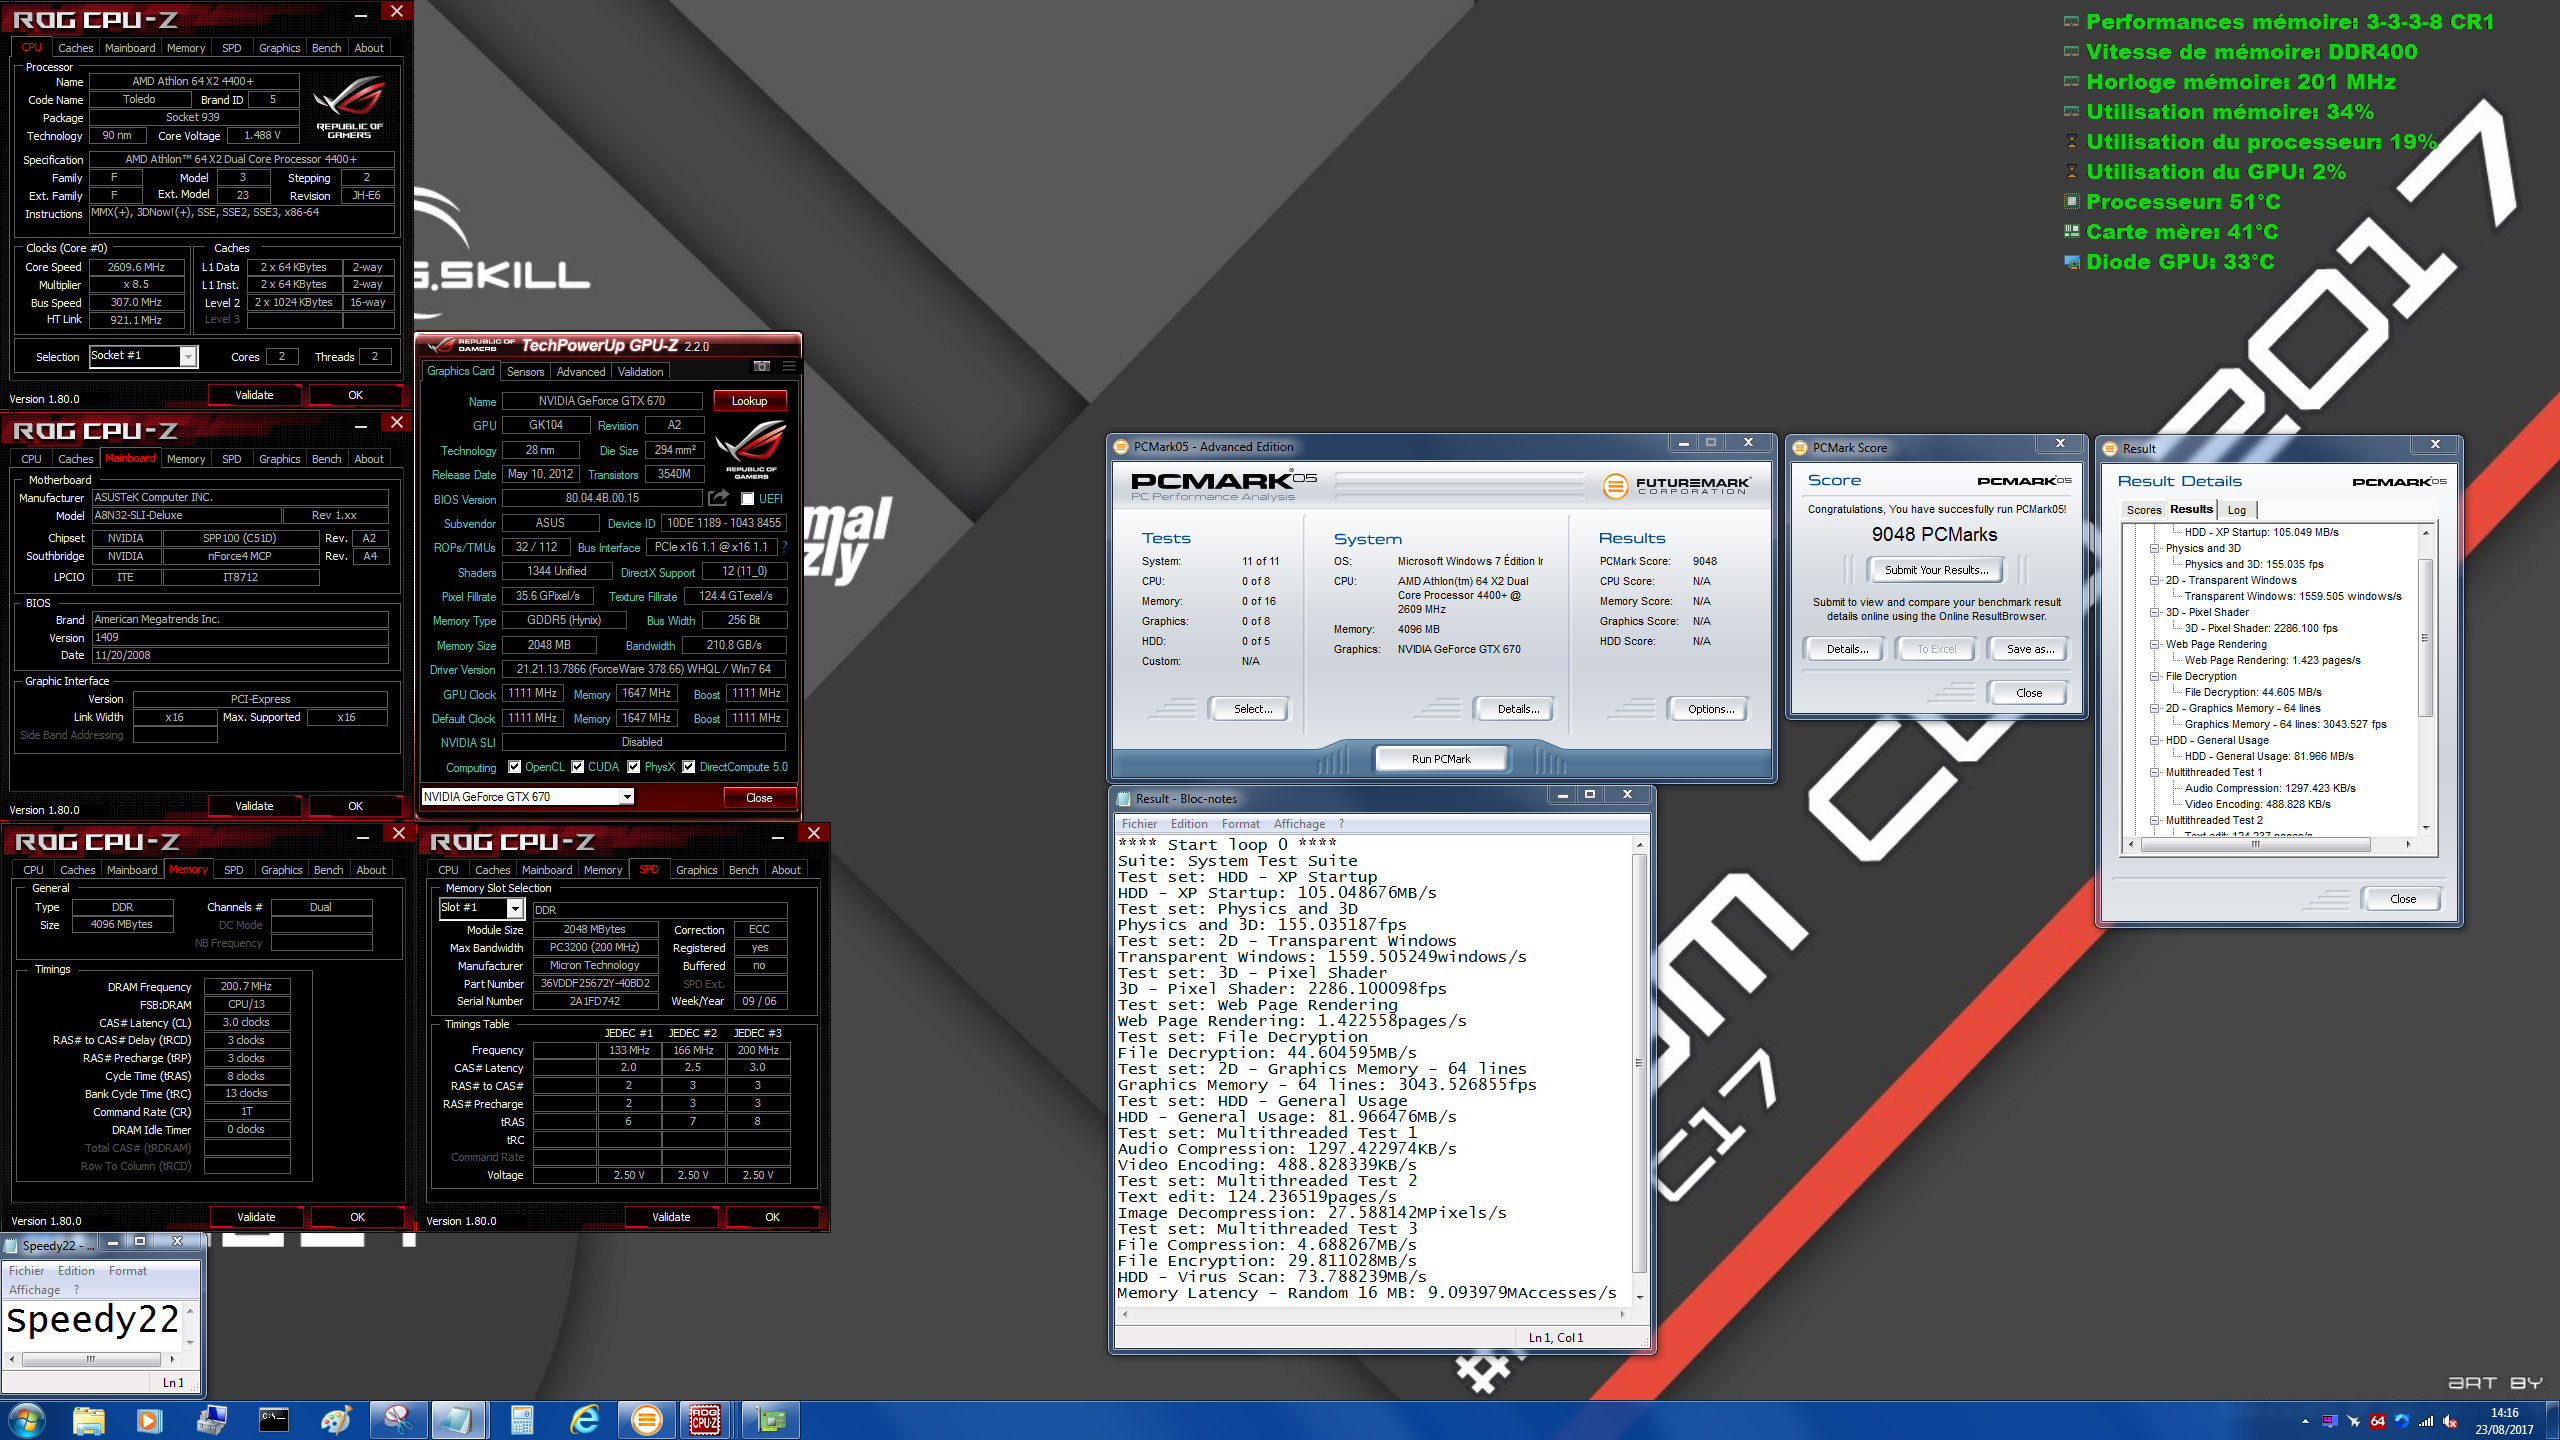Collapse the Physics and 3D tree node
The height and width of the screenshot is (1440, 2560).
tap(2154, 548)
